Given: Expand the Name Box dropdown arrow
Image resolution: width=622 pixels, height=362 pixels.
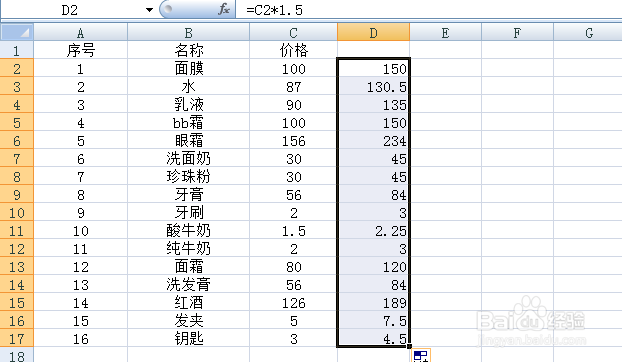Looking at the screenshot, I should click(x=149, y=10).
